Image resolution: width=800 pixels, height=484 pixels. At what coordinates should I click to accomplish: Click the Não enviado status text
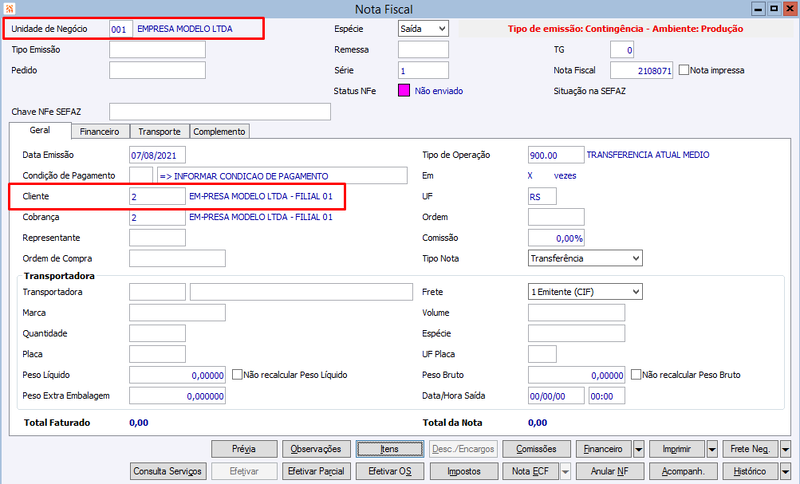click(439, 91)
